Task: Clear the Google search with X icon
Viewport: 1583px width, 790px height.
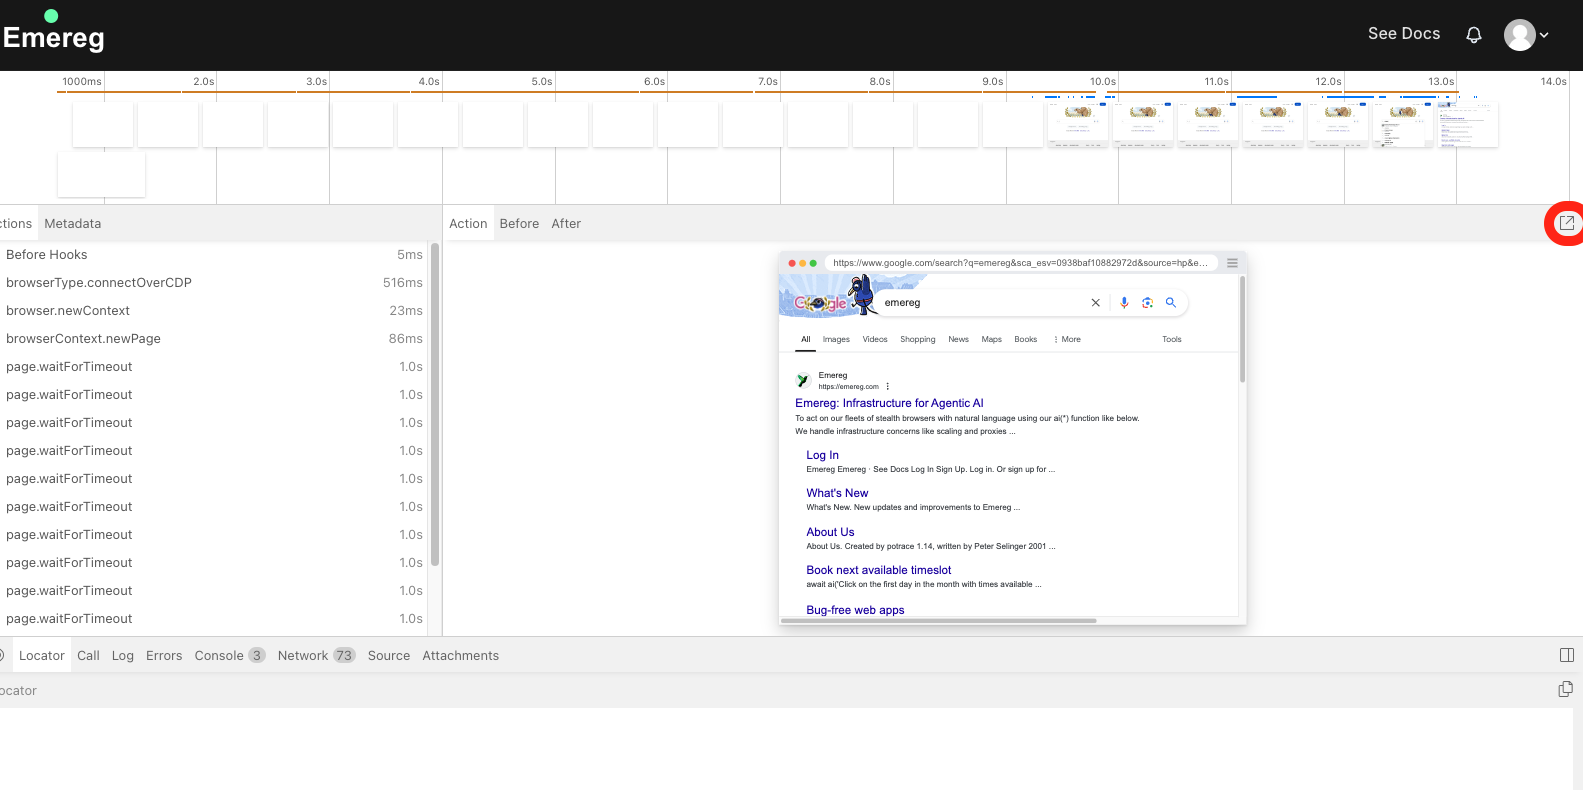Action: [1095, 303]
